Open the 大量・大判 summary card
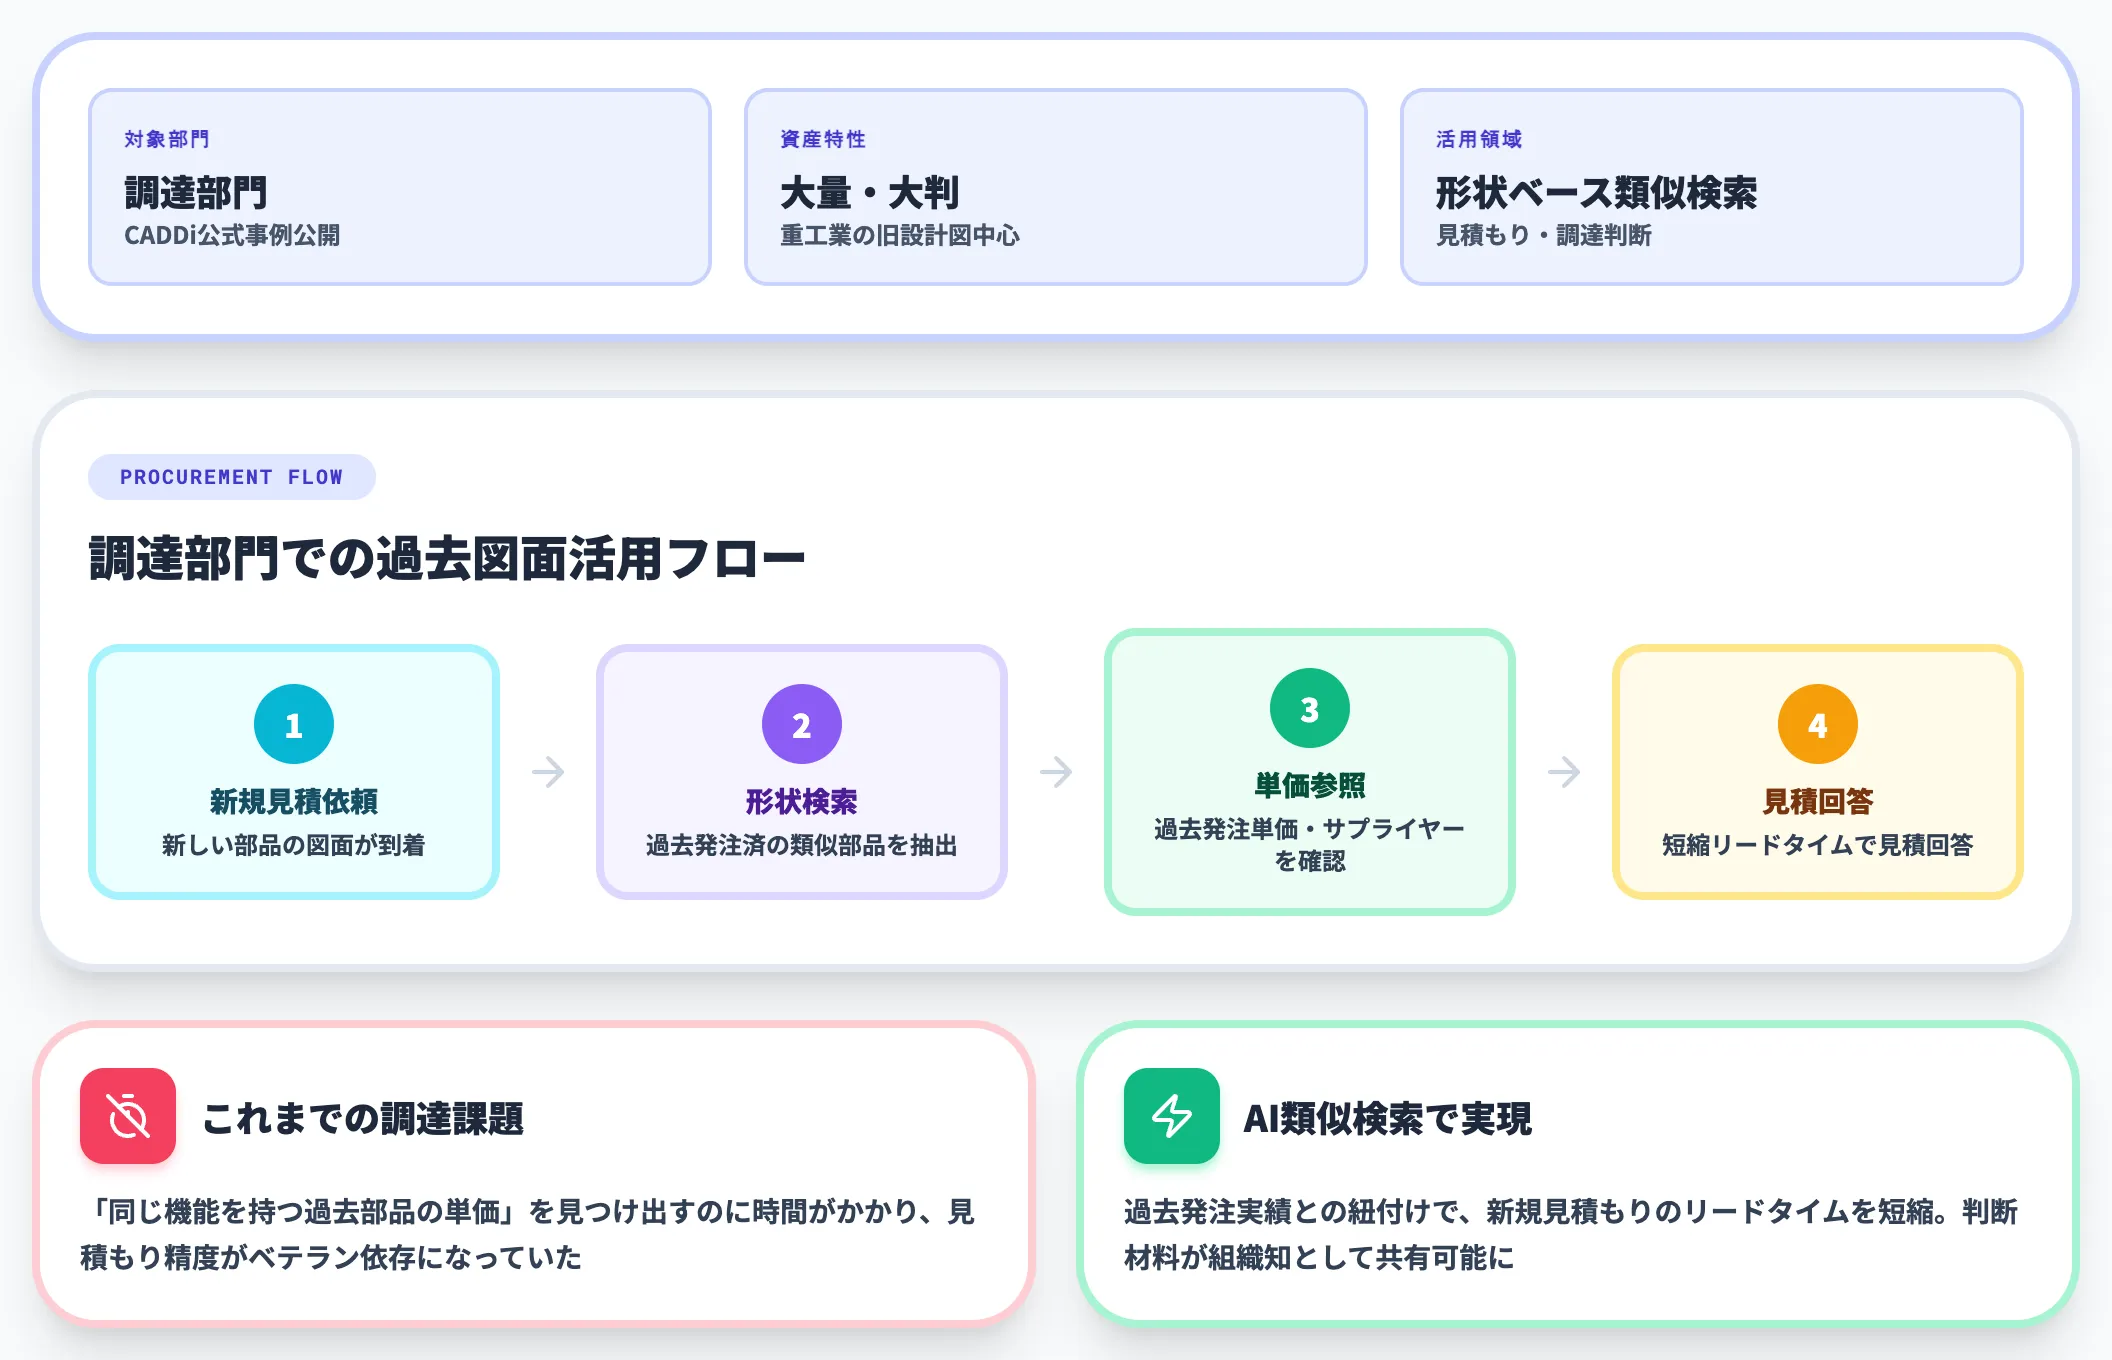This screenshot has width=2112, height=1360. click(1056, 187)
